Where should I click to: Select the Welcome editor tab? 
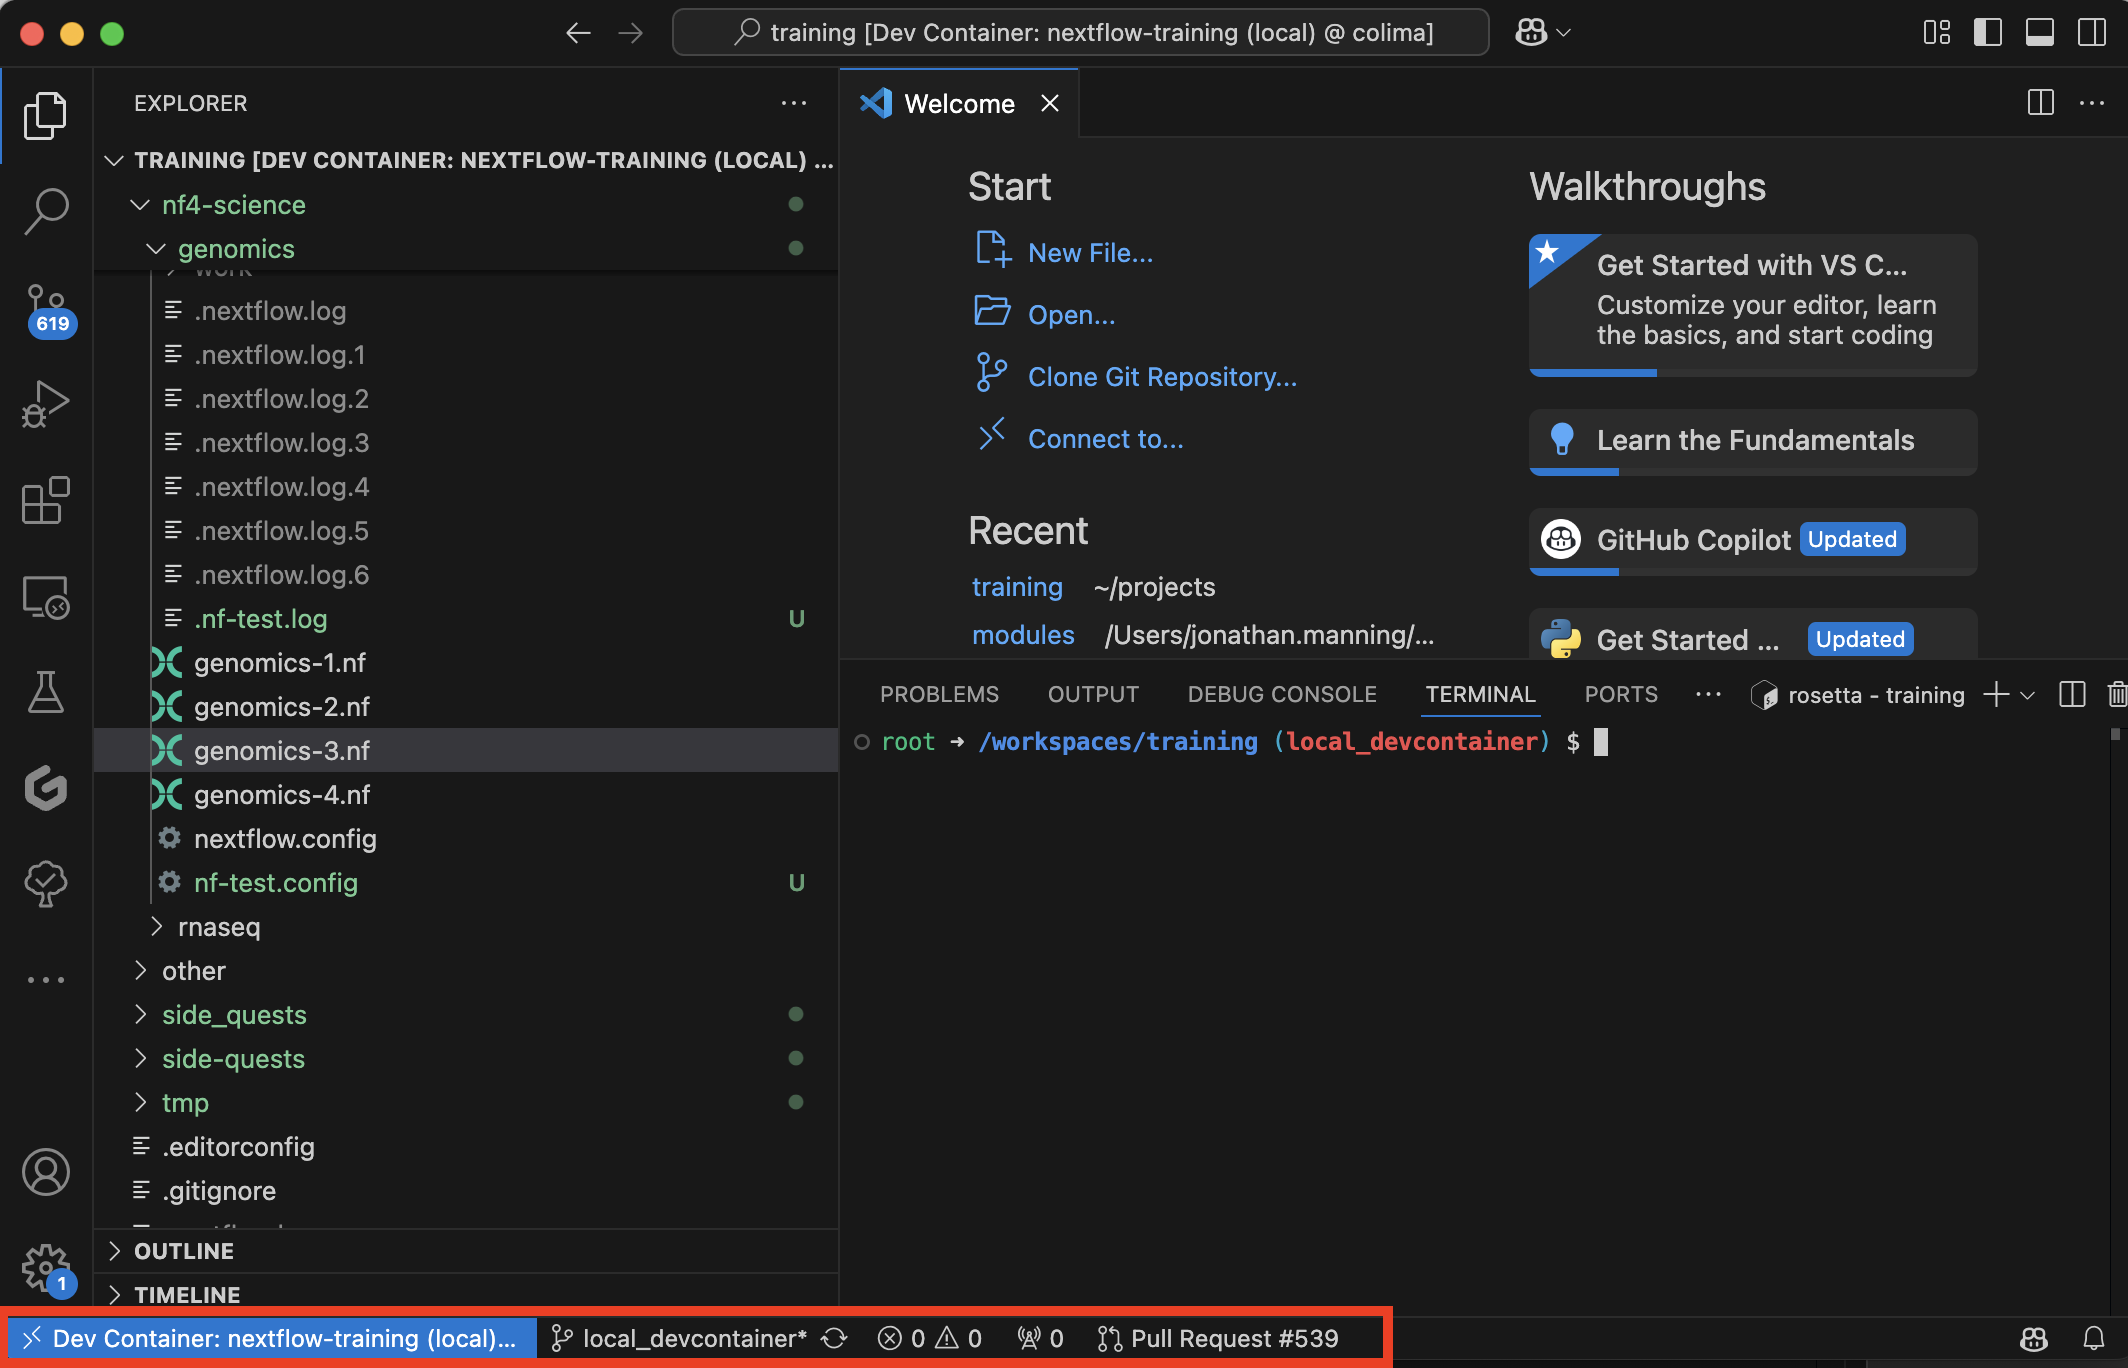[958, 103]
